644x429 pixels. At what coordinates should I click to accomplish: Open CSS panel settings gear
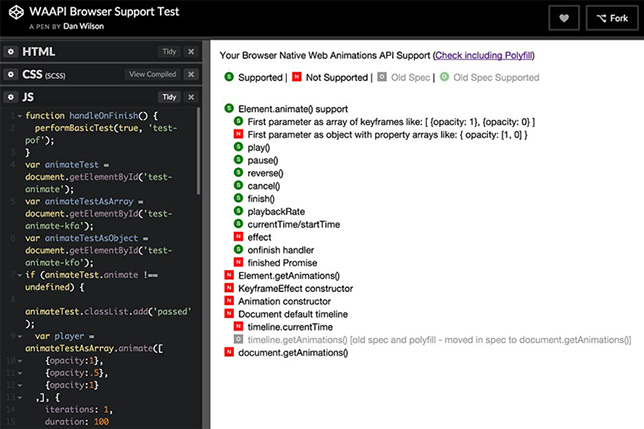[11, 74]
